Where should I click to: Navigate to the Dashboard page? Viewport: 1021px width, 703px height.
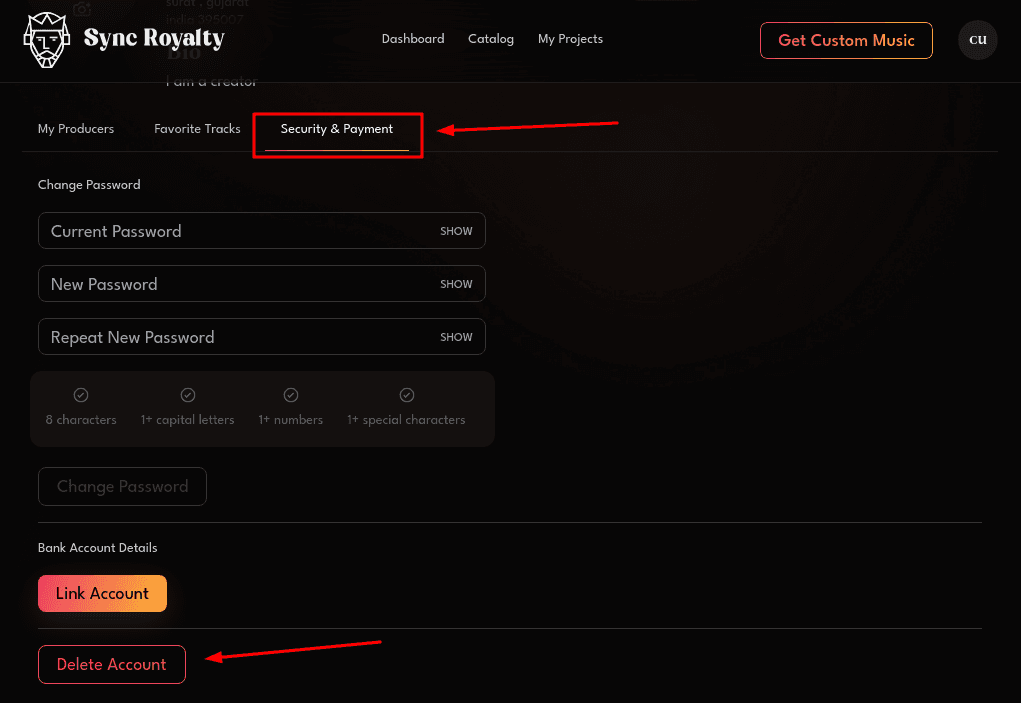pos(413,39)
